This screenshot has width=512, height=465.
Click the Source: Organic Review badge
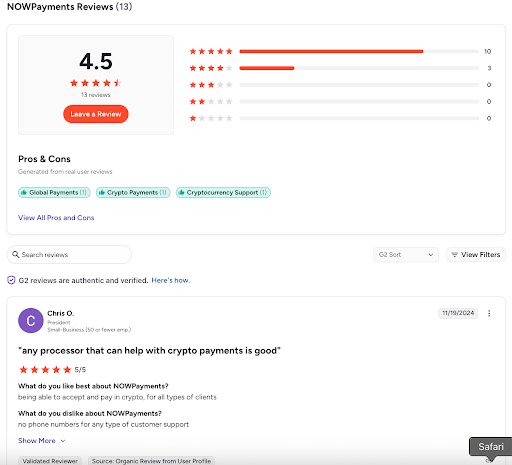151,461
